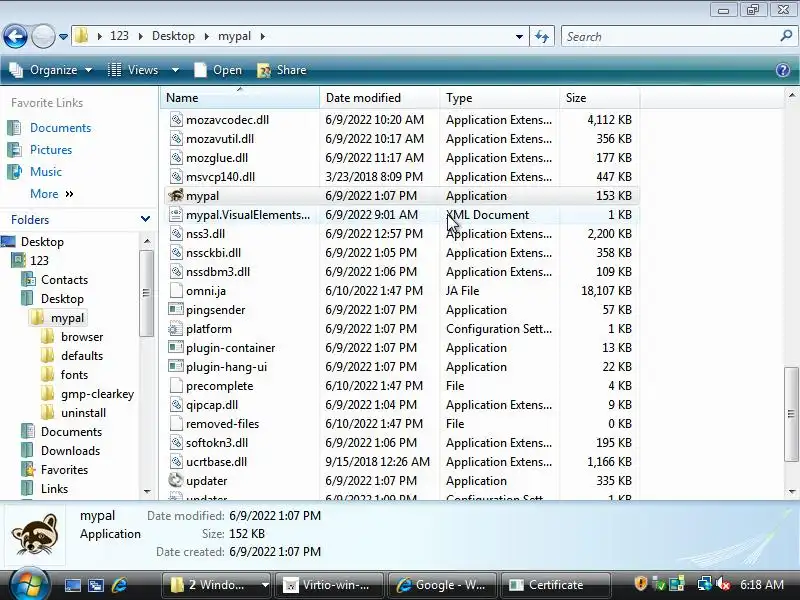
Task: Click the Open toolbar button
Action: point(218,70)
